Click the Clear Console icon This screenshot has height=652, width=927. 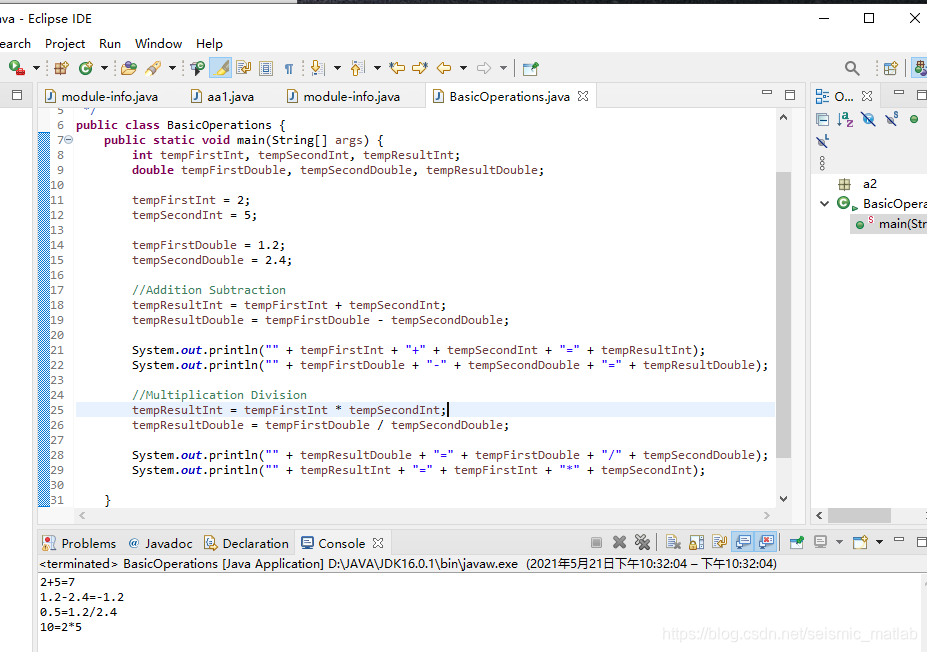[x=673, y=542]
